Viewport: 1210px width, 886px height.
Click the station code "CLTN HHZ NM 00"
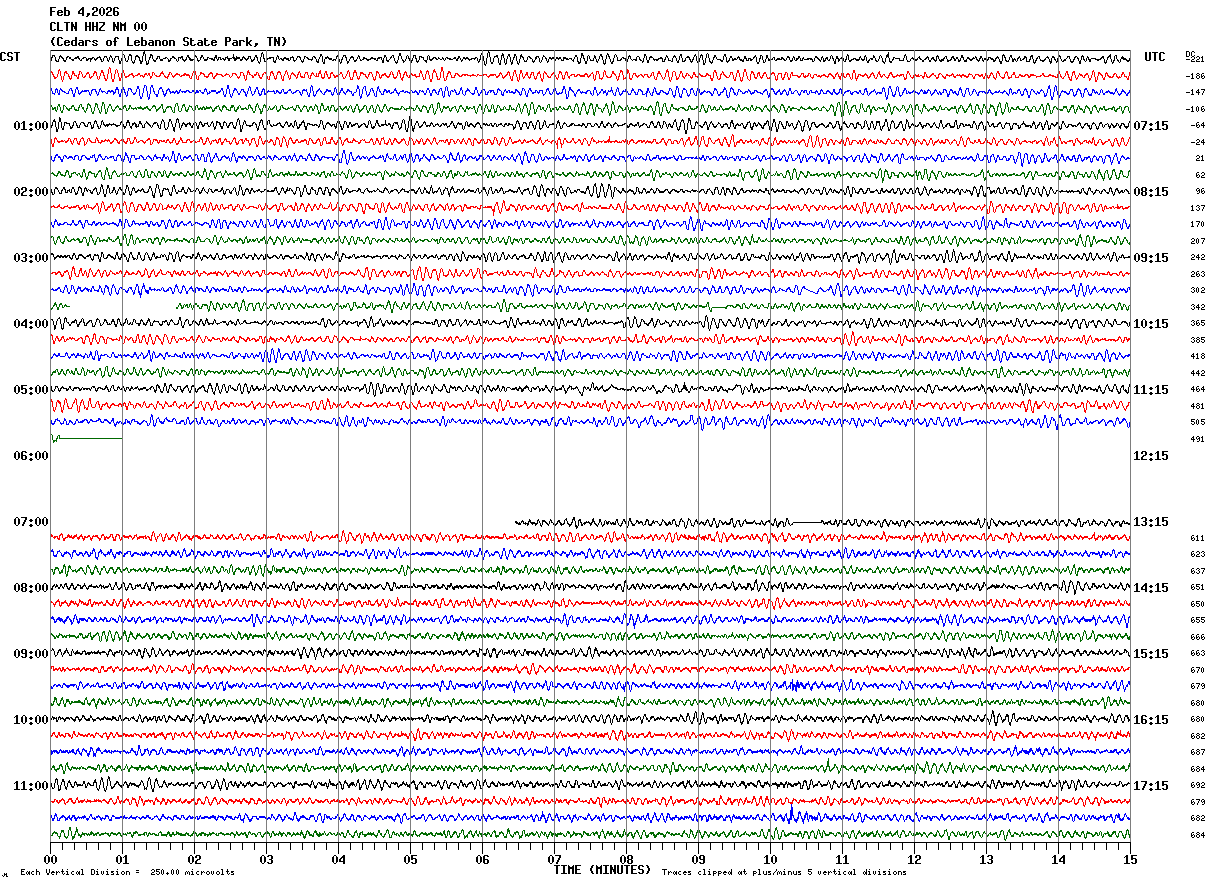(98, 27)
